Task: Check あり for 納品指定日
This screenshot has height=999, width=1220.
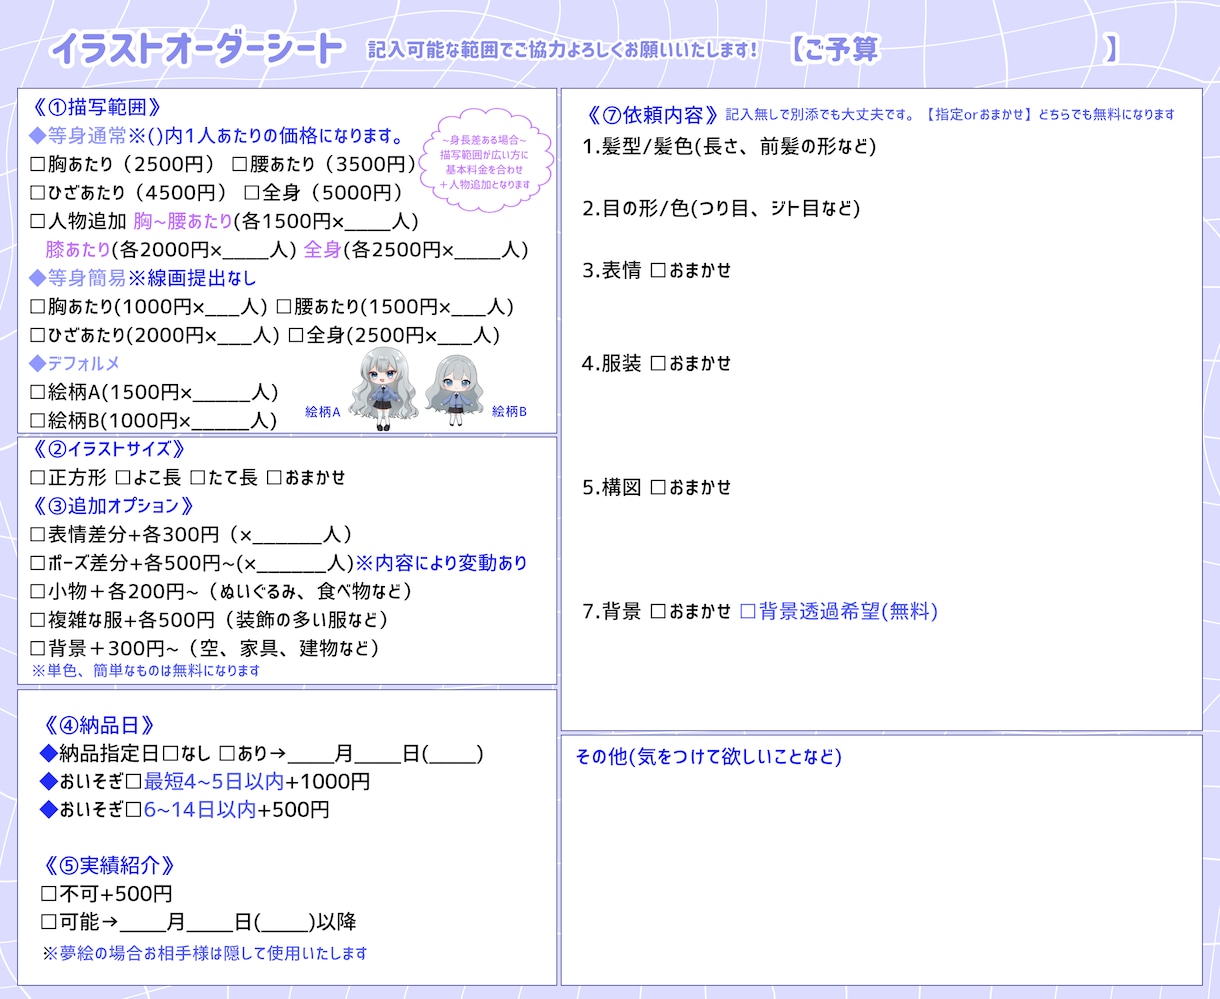Action: 227,753
